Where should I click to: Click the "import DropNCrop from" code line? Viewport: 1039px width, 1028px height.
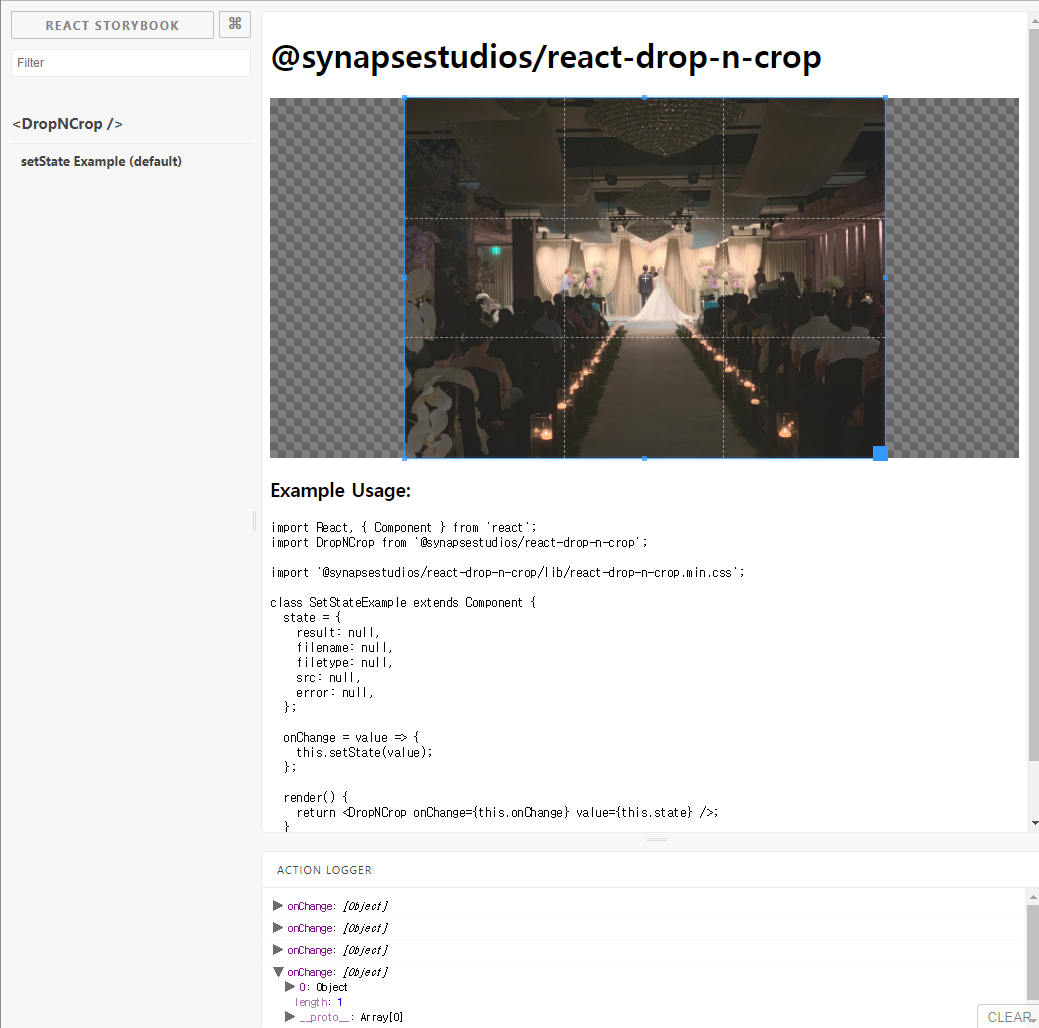[459, 542]
